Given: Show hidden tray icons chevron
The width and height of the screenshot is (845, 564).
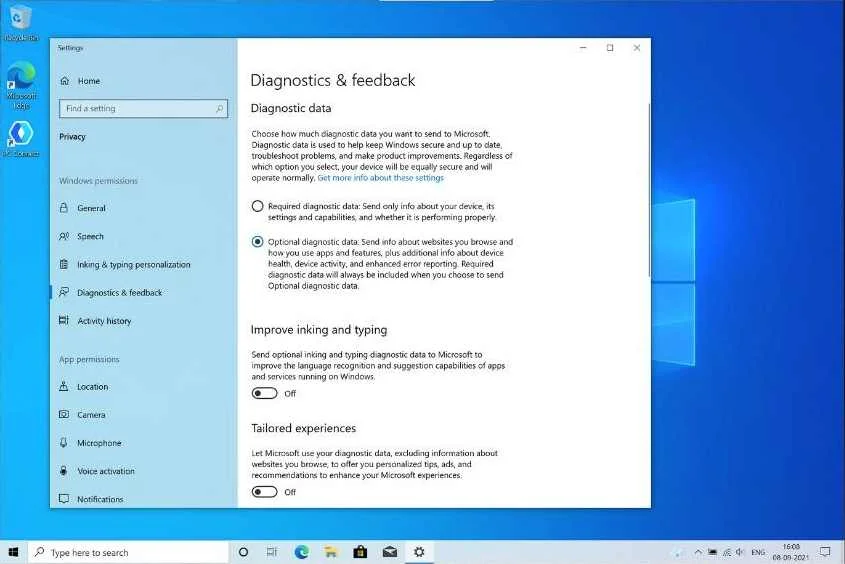Looking at the screenshot, I should [x=698, y=552].
